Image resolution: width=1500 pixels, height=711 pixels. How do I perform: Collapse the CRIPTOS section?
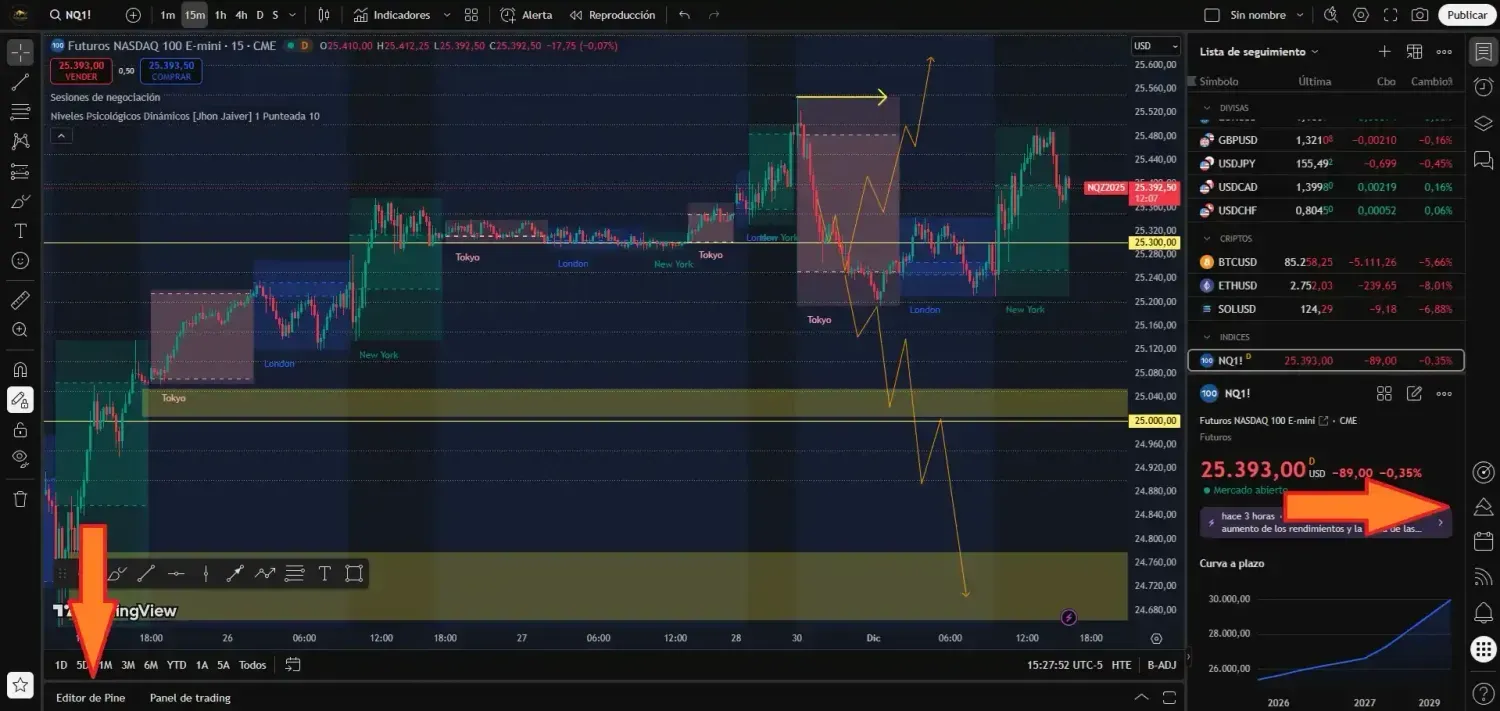(x=1206, y=239)
